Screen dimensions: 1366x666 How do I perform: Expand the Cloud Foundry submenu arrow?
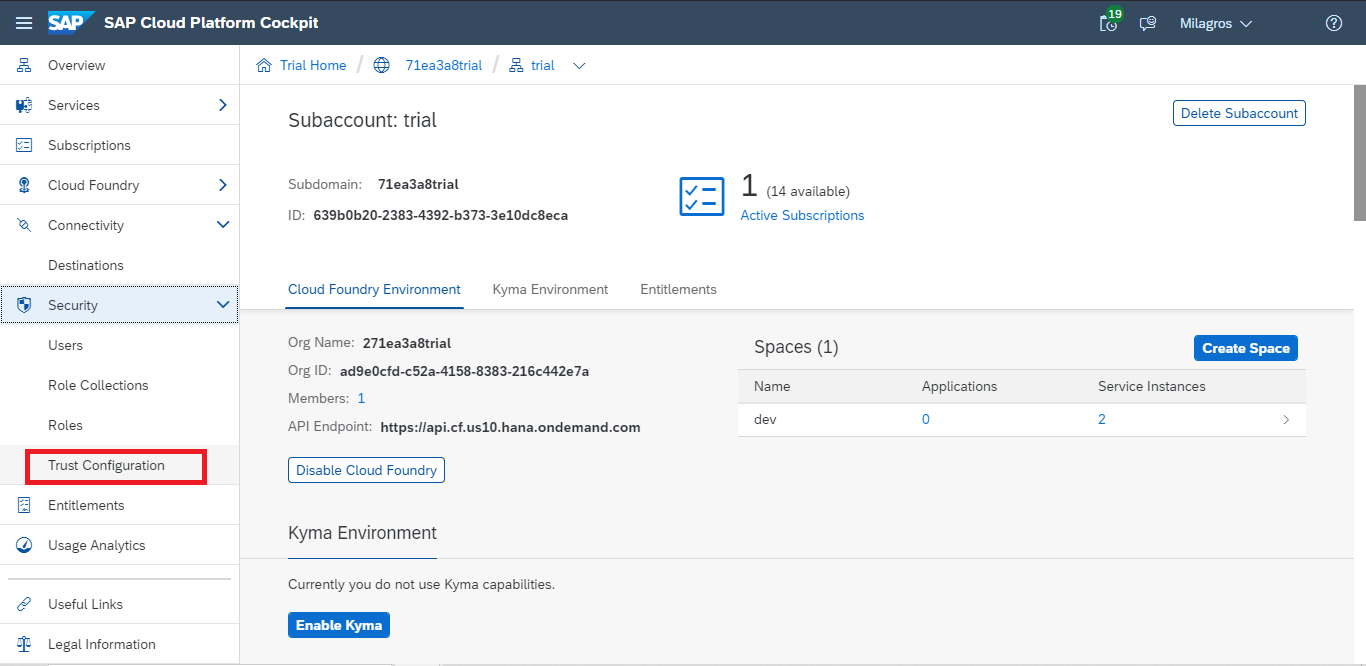click(223, 185)
